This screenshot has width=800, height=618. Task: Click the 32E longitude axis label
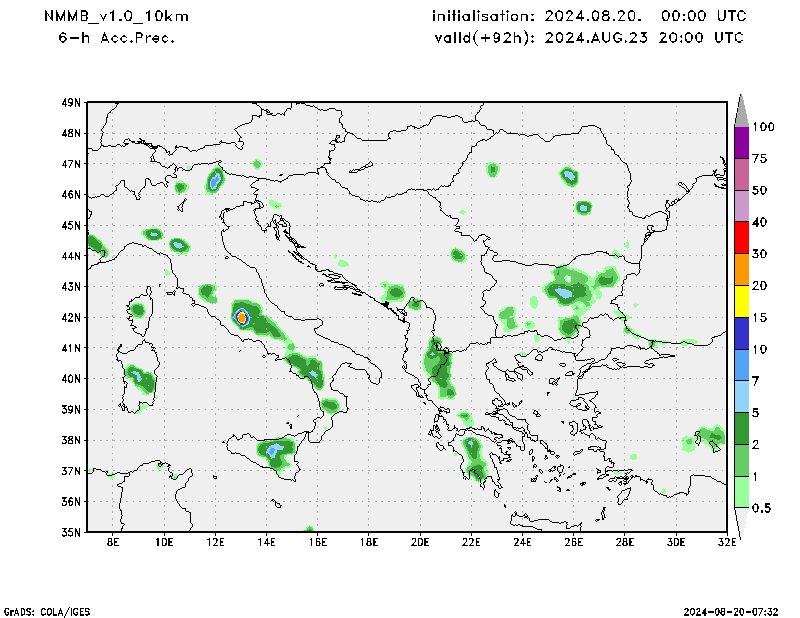point(727,542)
